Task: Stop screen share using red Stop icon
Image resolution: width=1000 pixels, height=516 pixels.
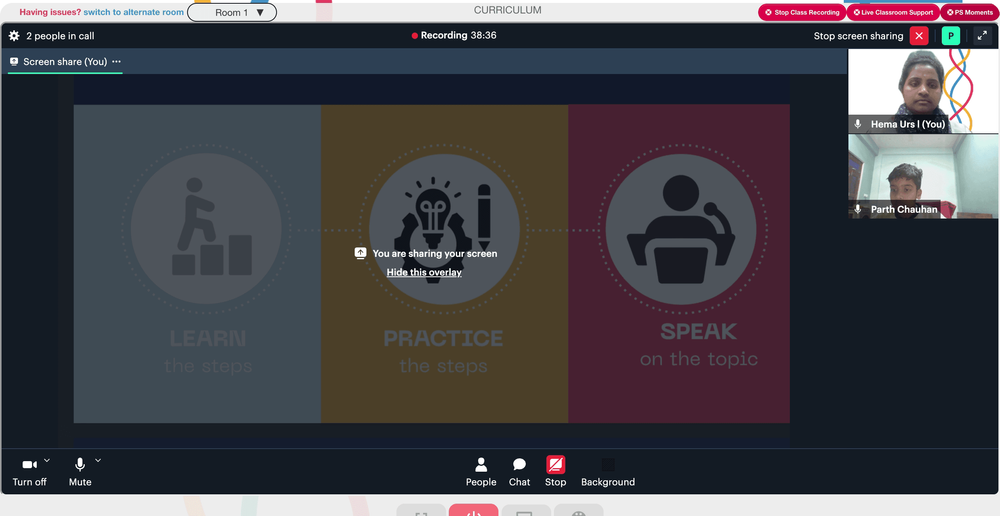Action: (555, 465)
